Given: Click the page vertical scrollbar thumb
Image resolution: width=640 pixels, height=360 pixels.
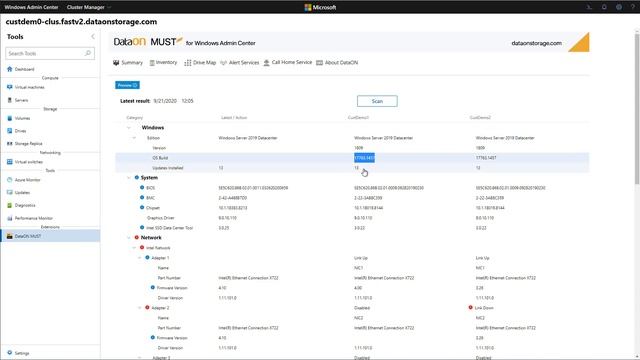Looking at the screenshot, I should click(x=637, y=108).
